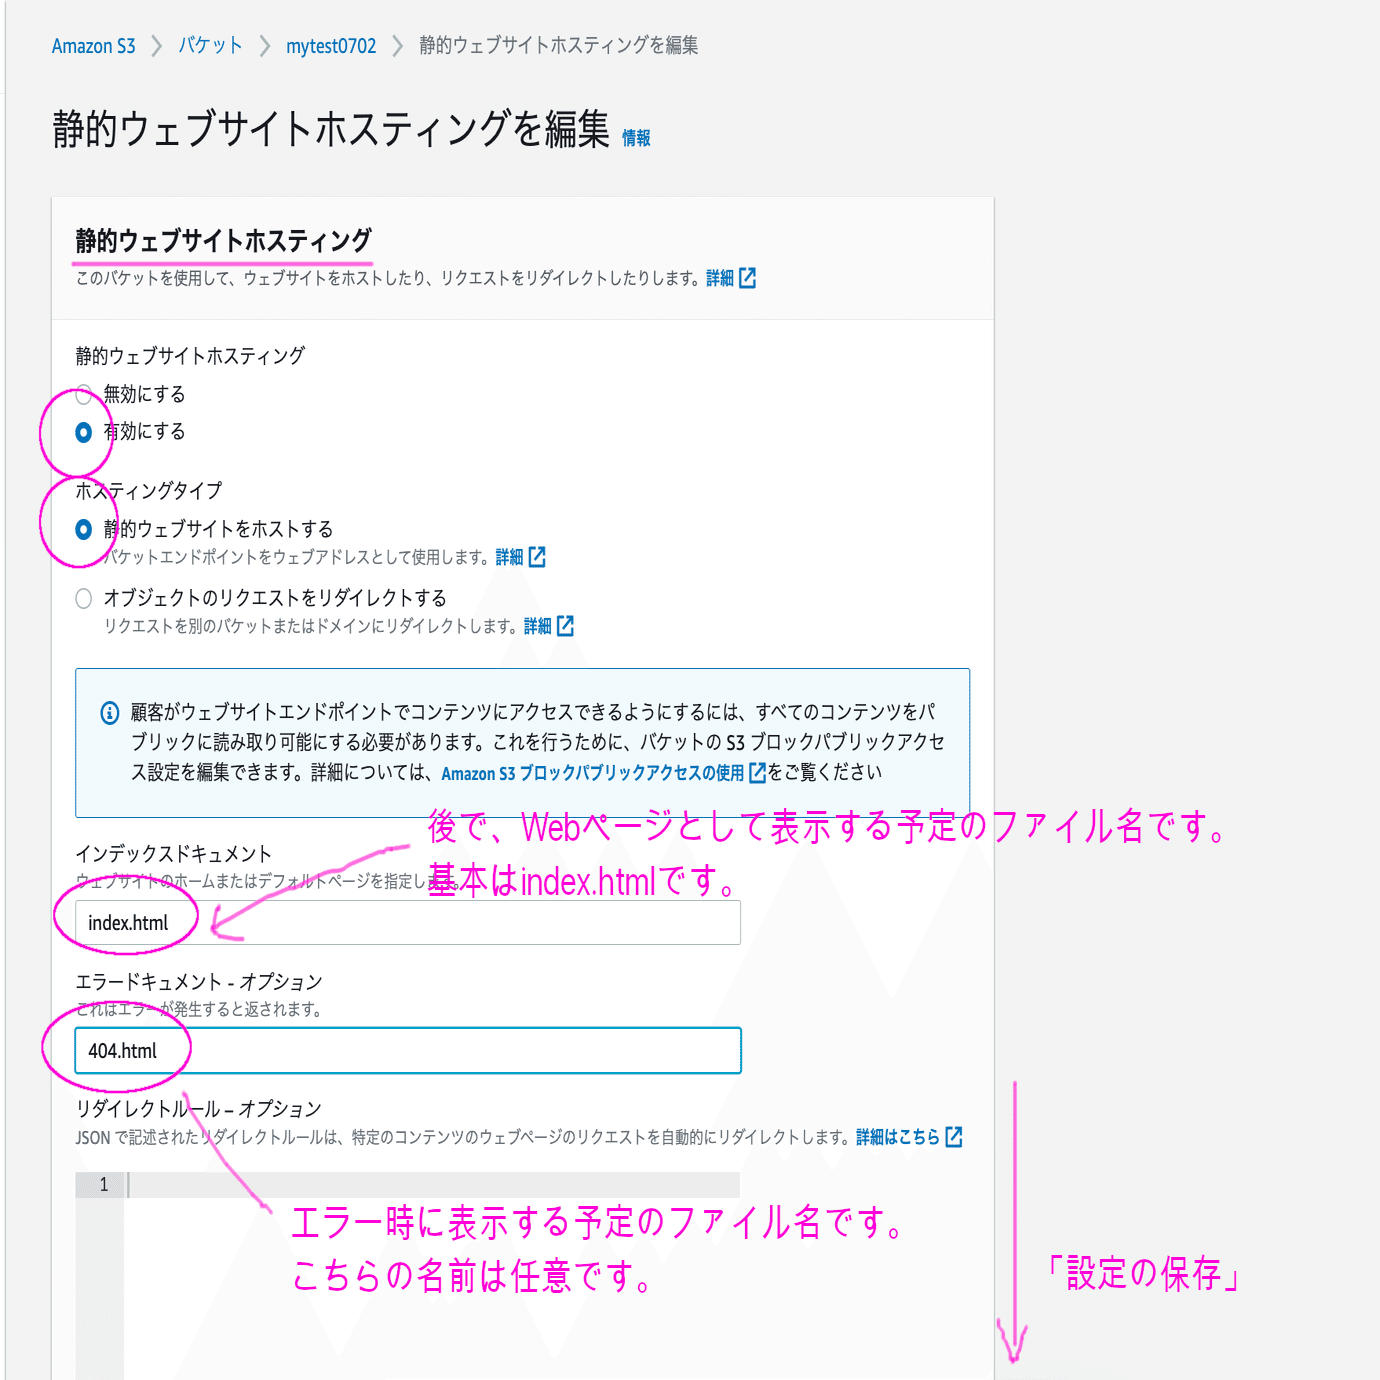Image resolution: width=1380 pixels, height=1380 pixels.
Task: Click external link icon beside 詳細はこちら
Action: pyautogui.click(x=953, y=1137)
